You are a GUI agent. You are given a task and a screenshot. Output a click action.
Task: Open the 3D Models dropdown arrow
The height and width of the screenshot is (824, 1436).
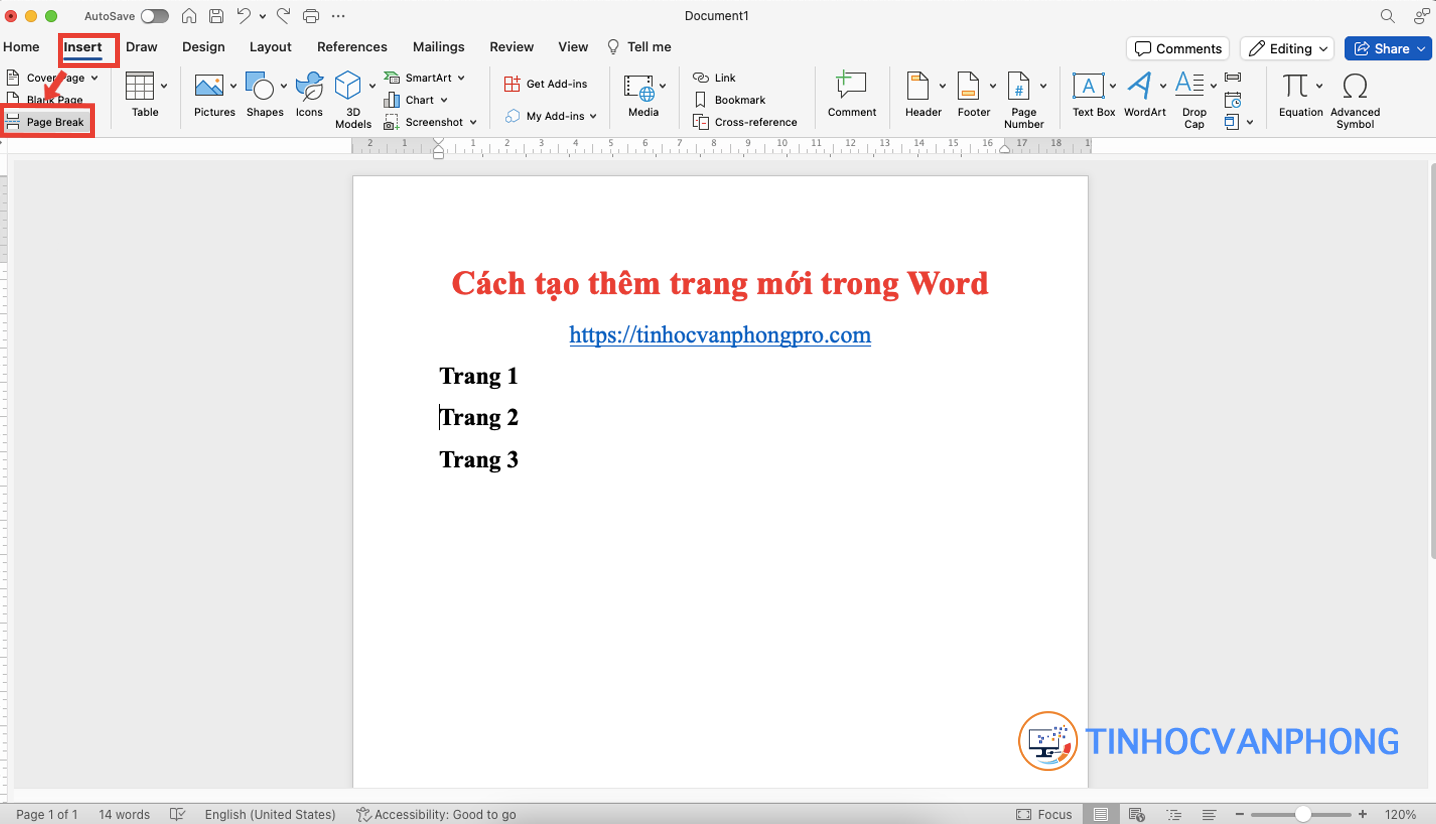(372, 86)
